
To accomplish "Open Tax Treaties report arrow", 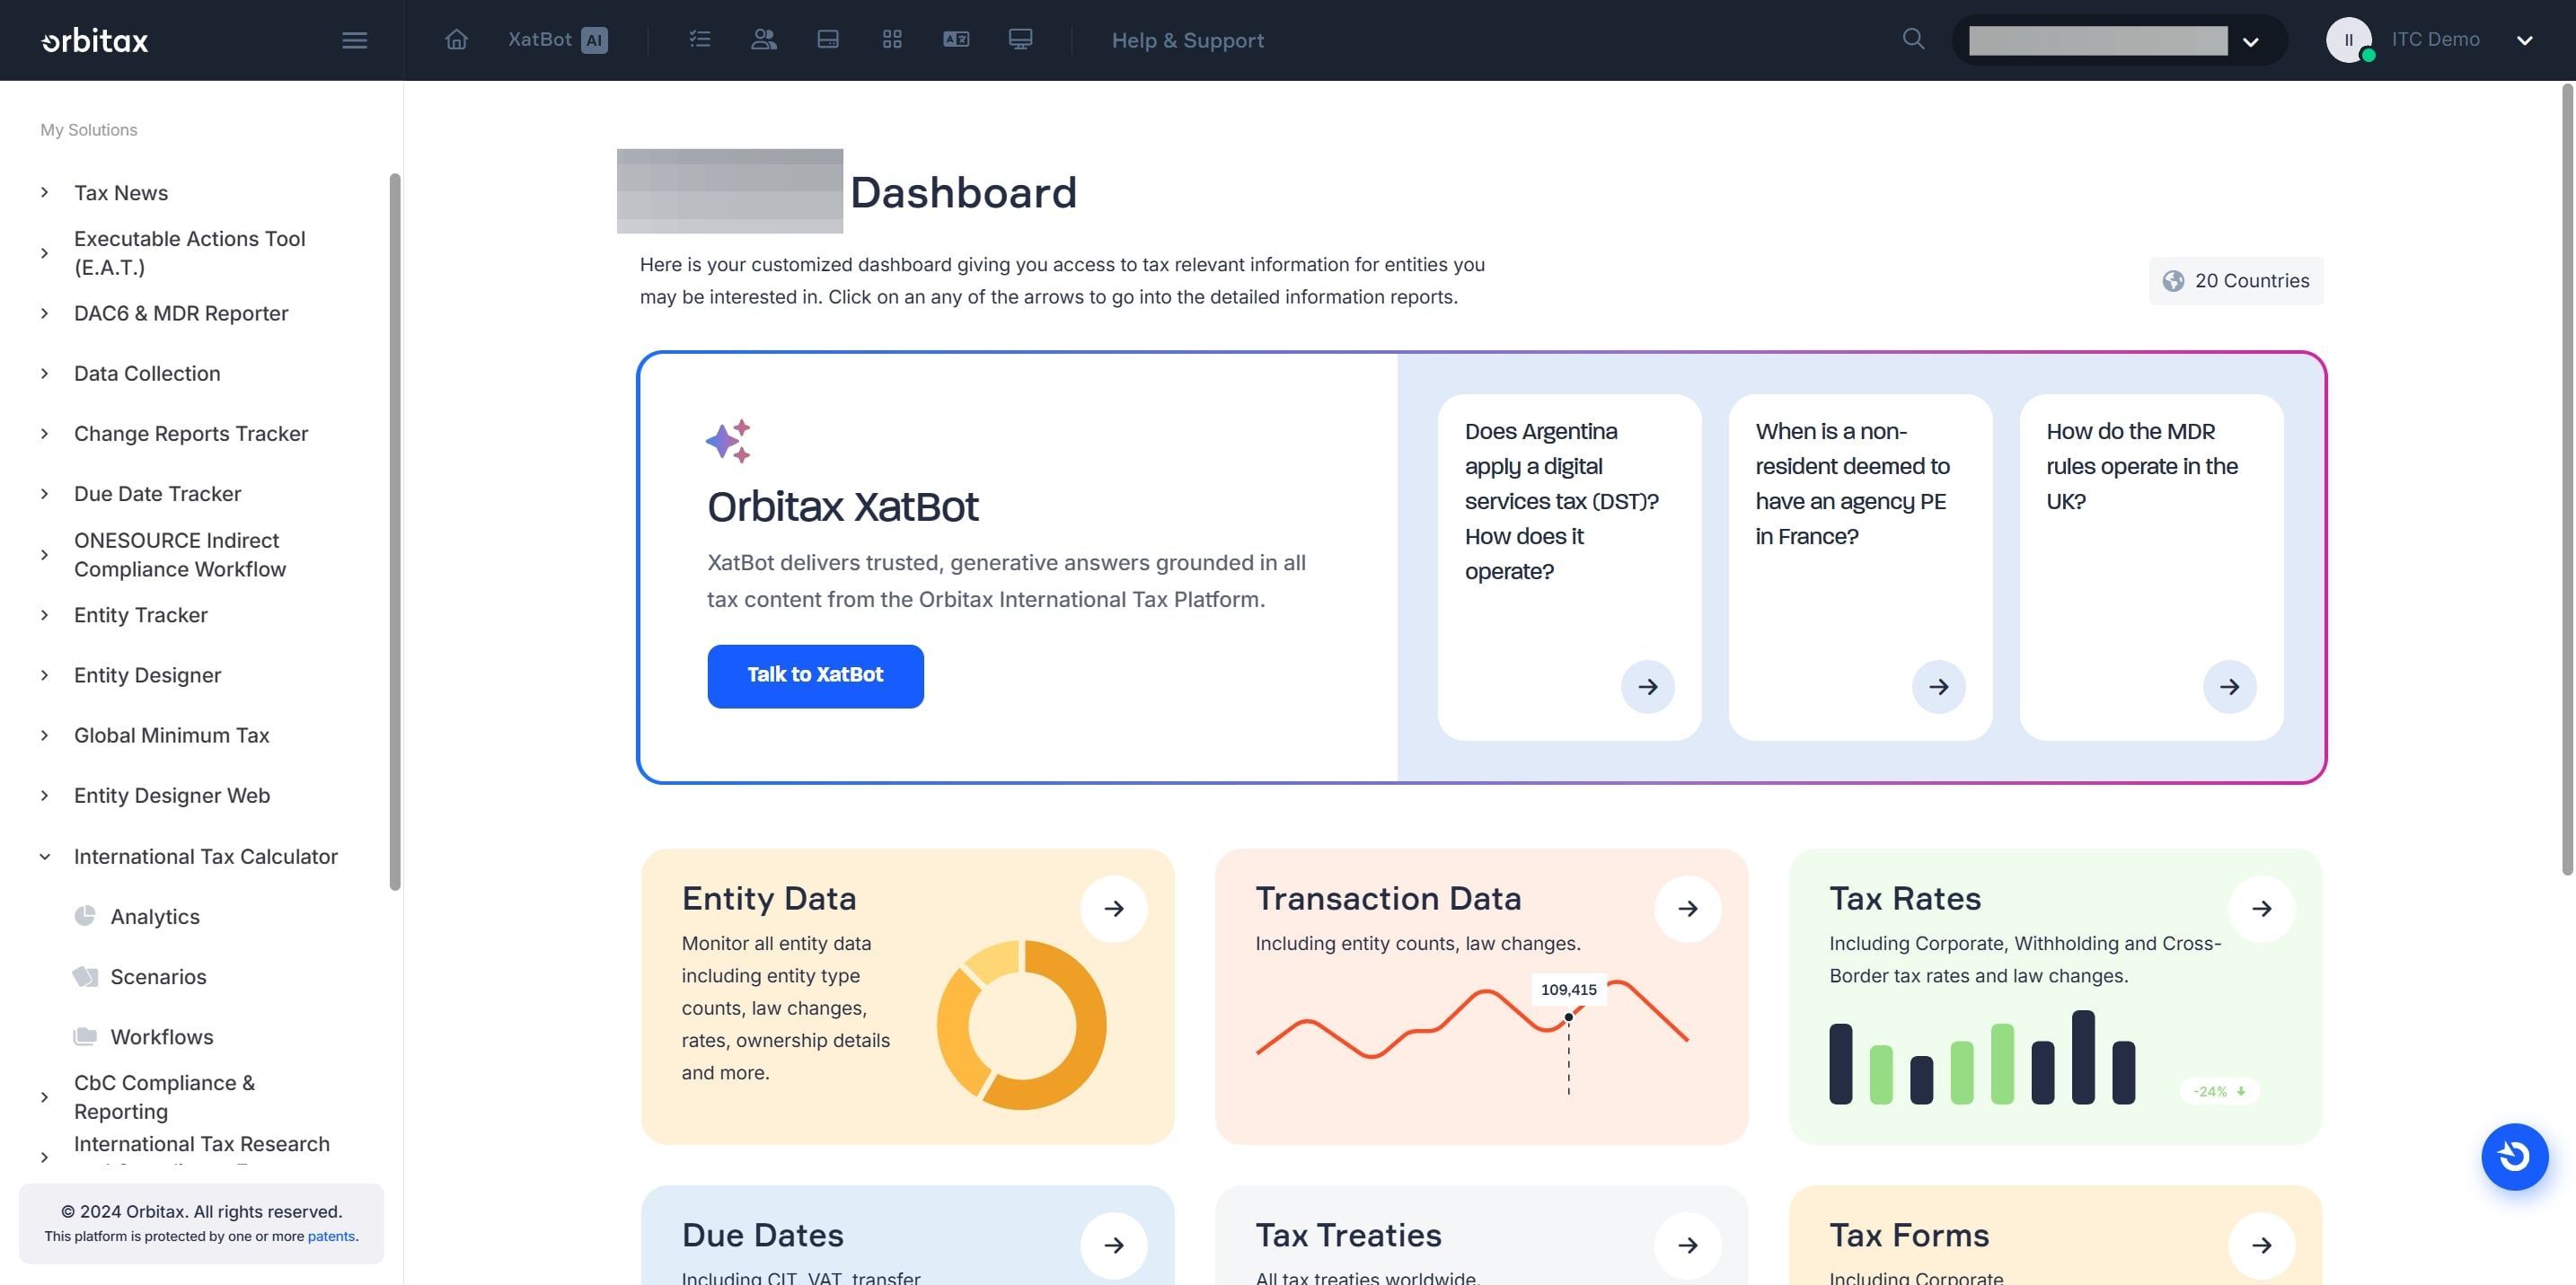I will 1687,1245.
